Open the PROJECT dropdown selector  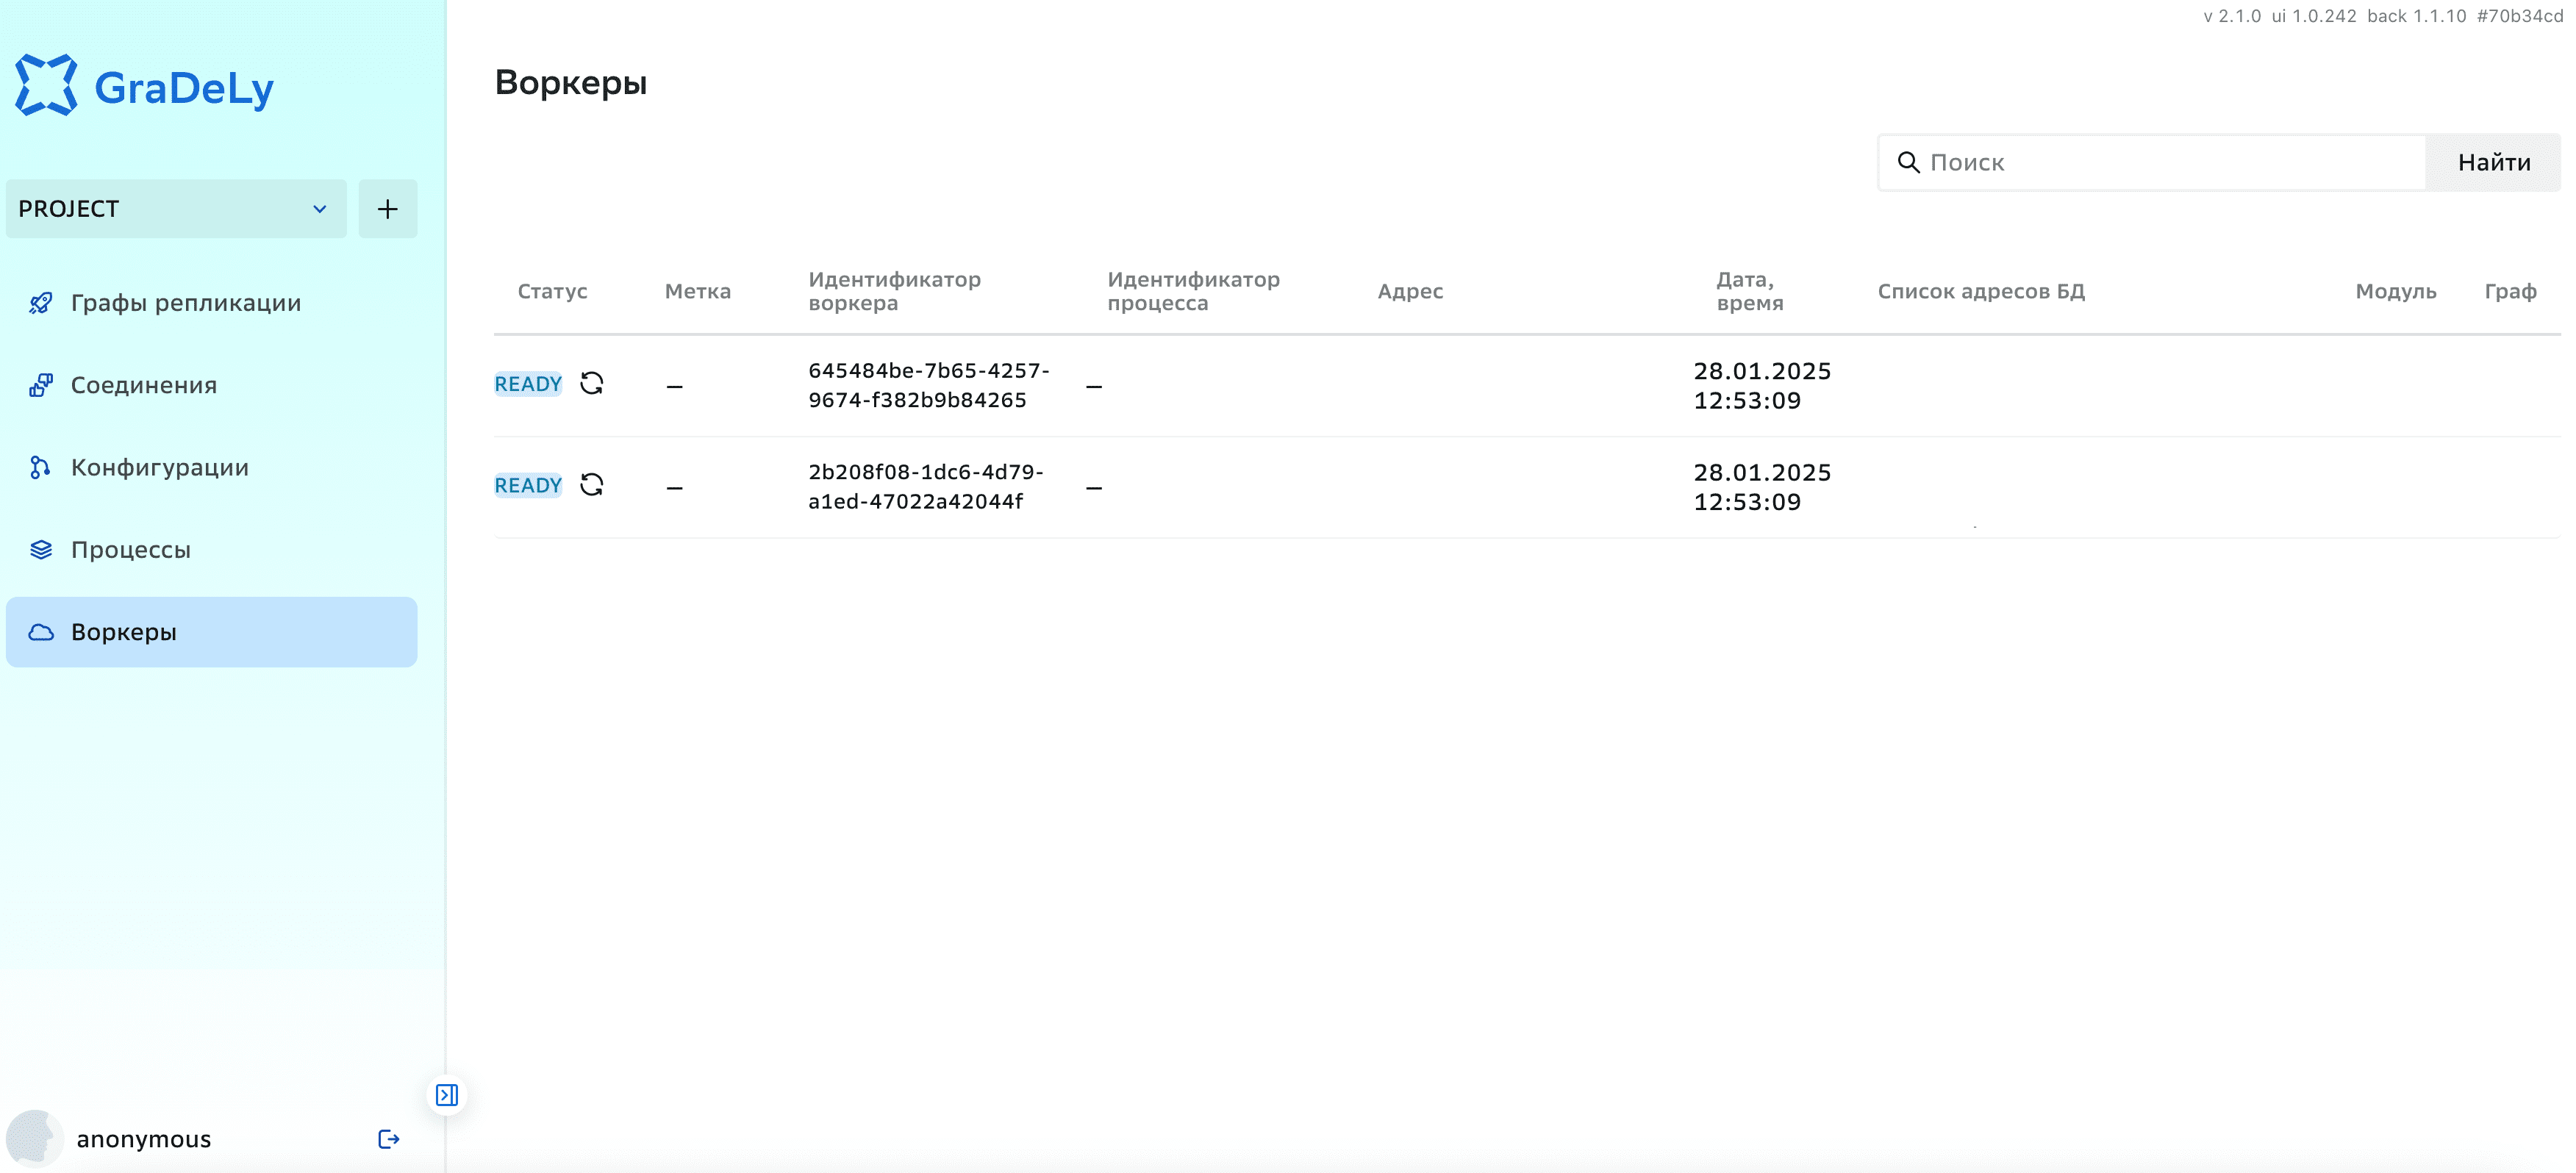tap(176, 209)
